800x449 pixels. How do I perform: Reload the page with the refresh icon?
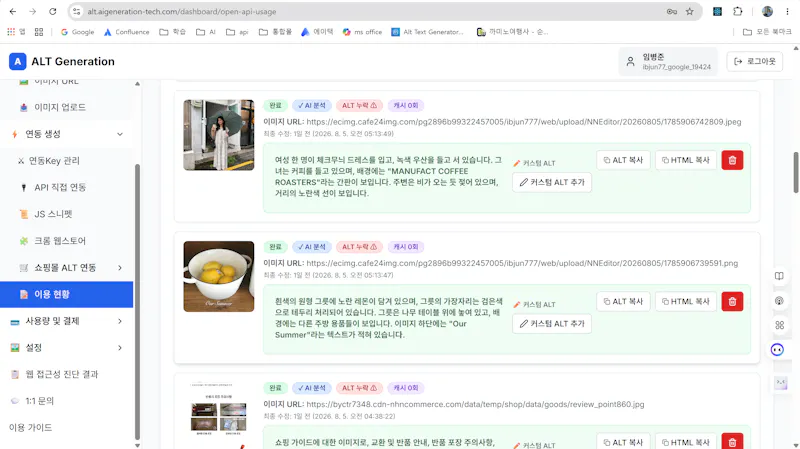(53, 11)
